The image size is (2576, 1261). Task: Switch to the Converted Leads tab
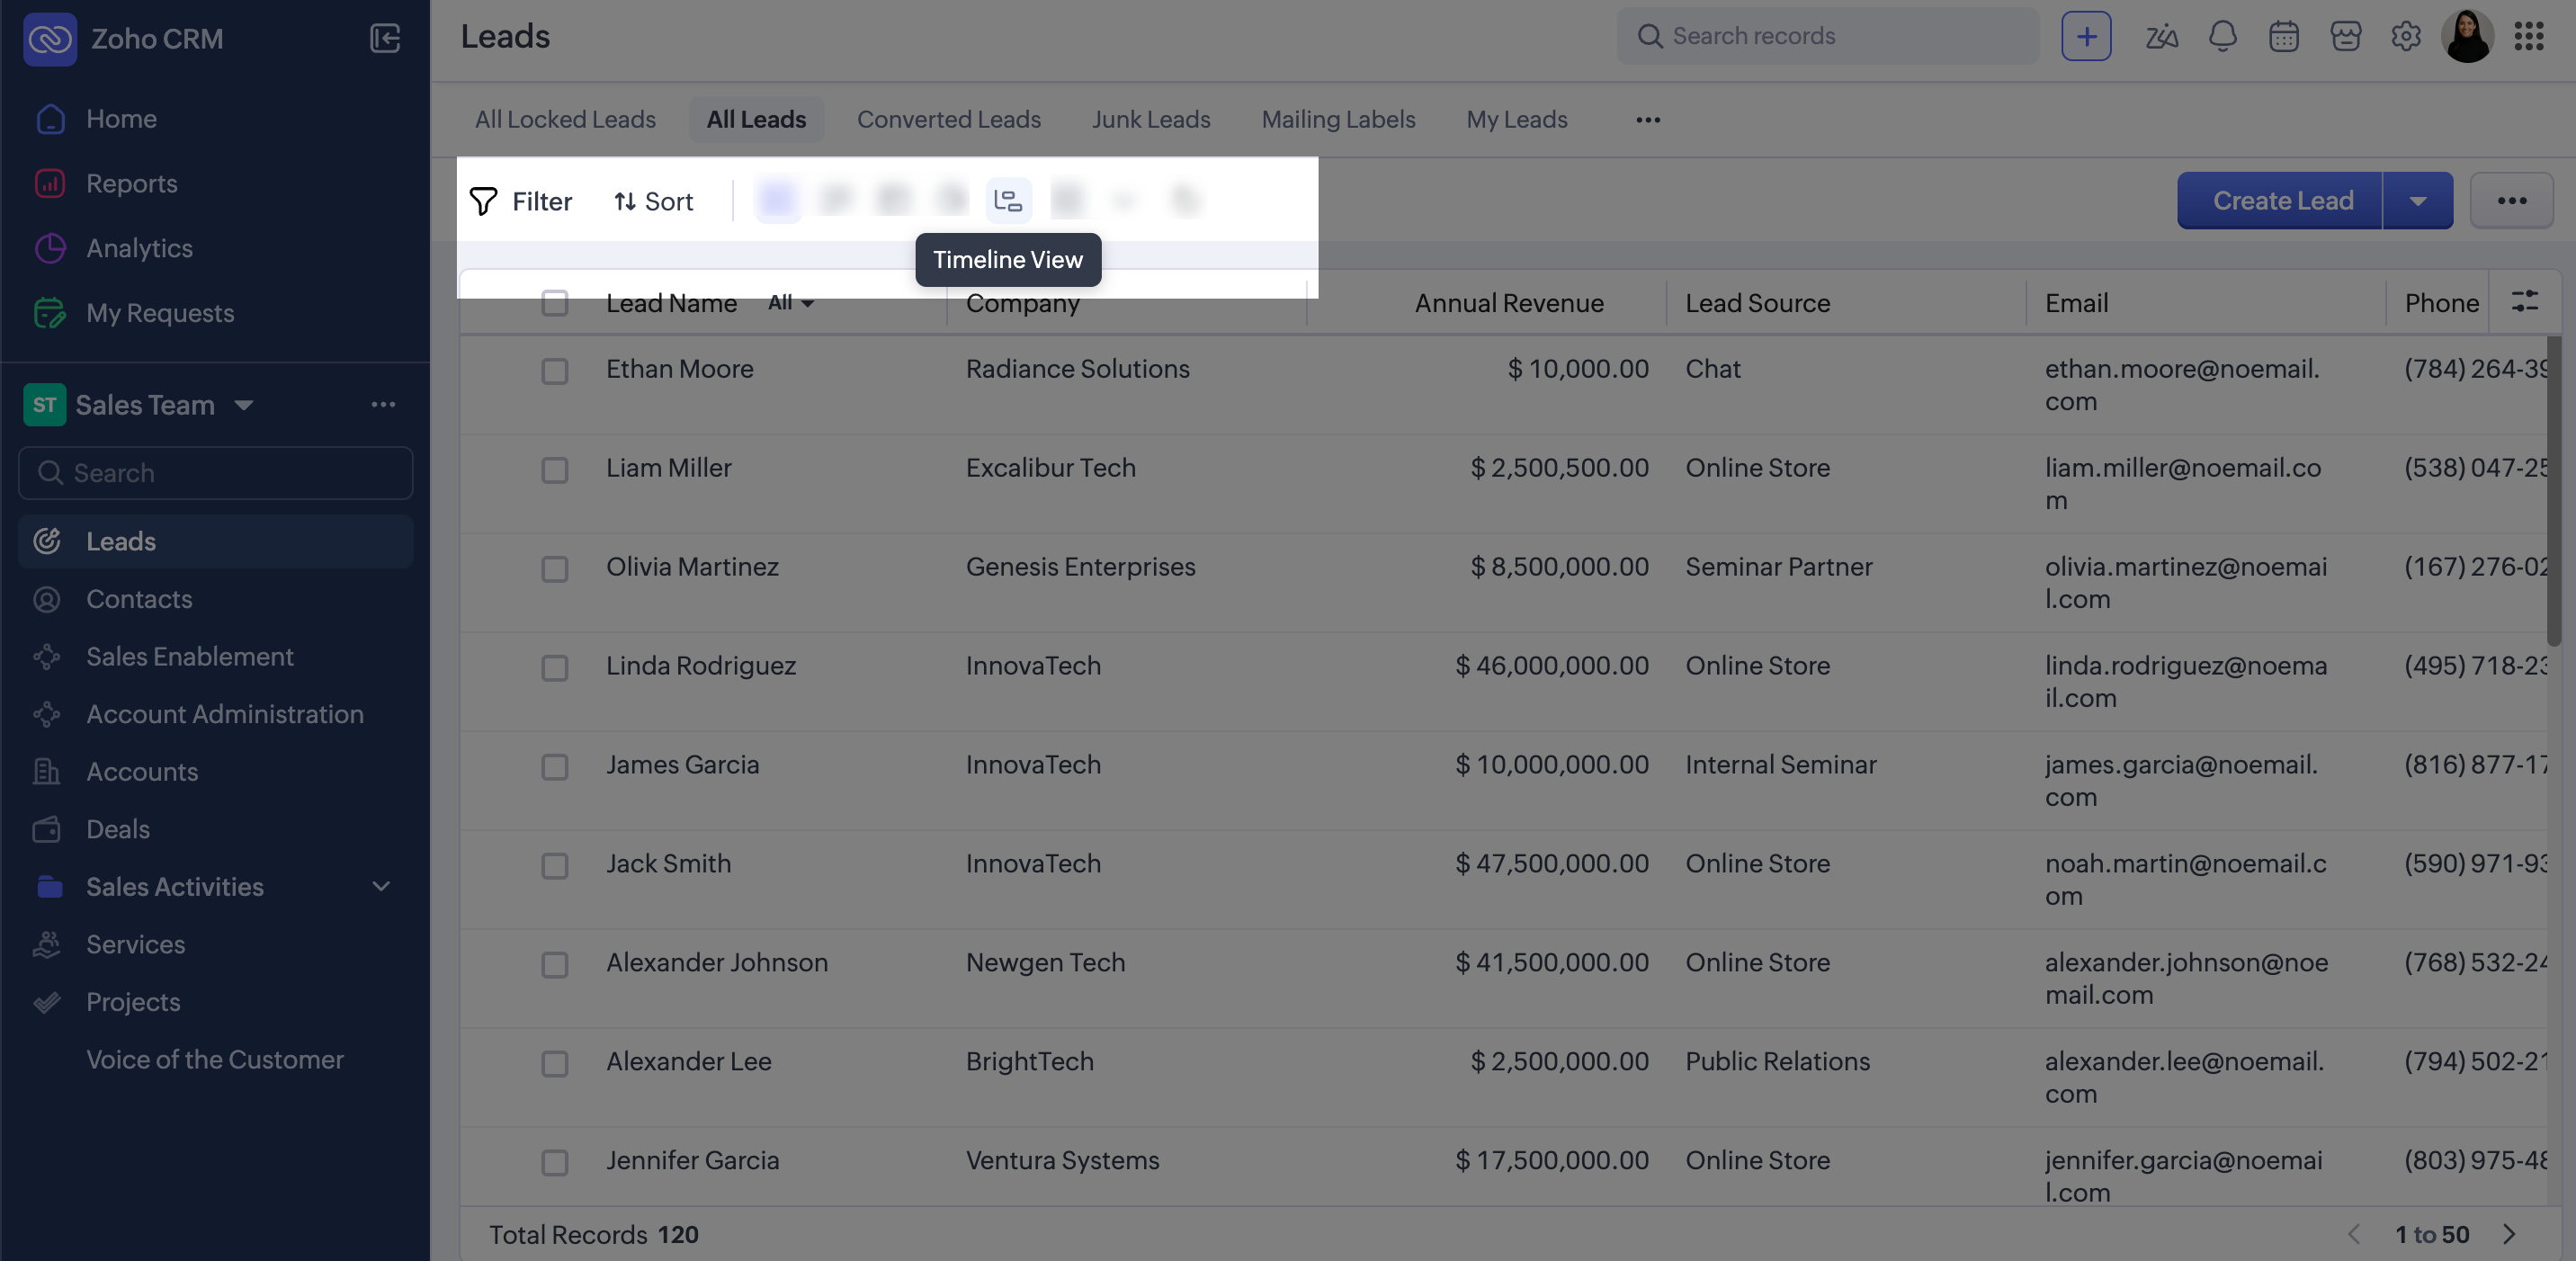click(x=948, y=120)
